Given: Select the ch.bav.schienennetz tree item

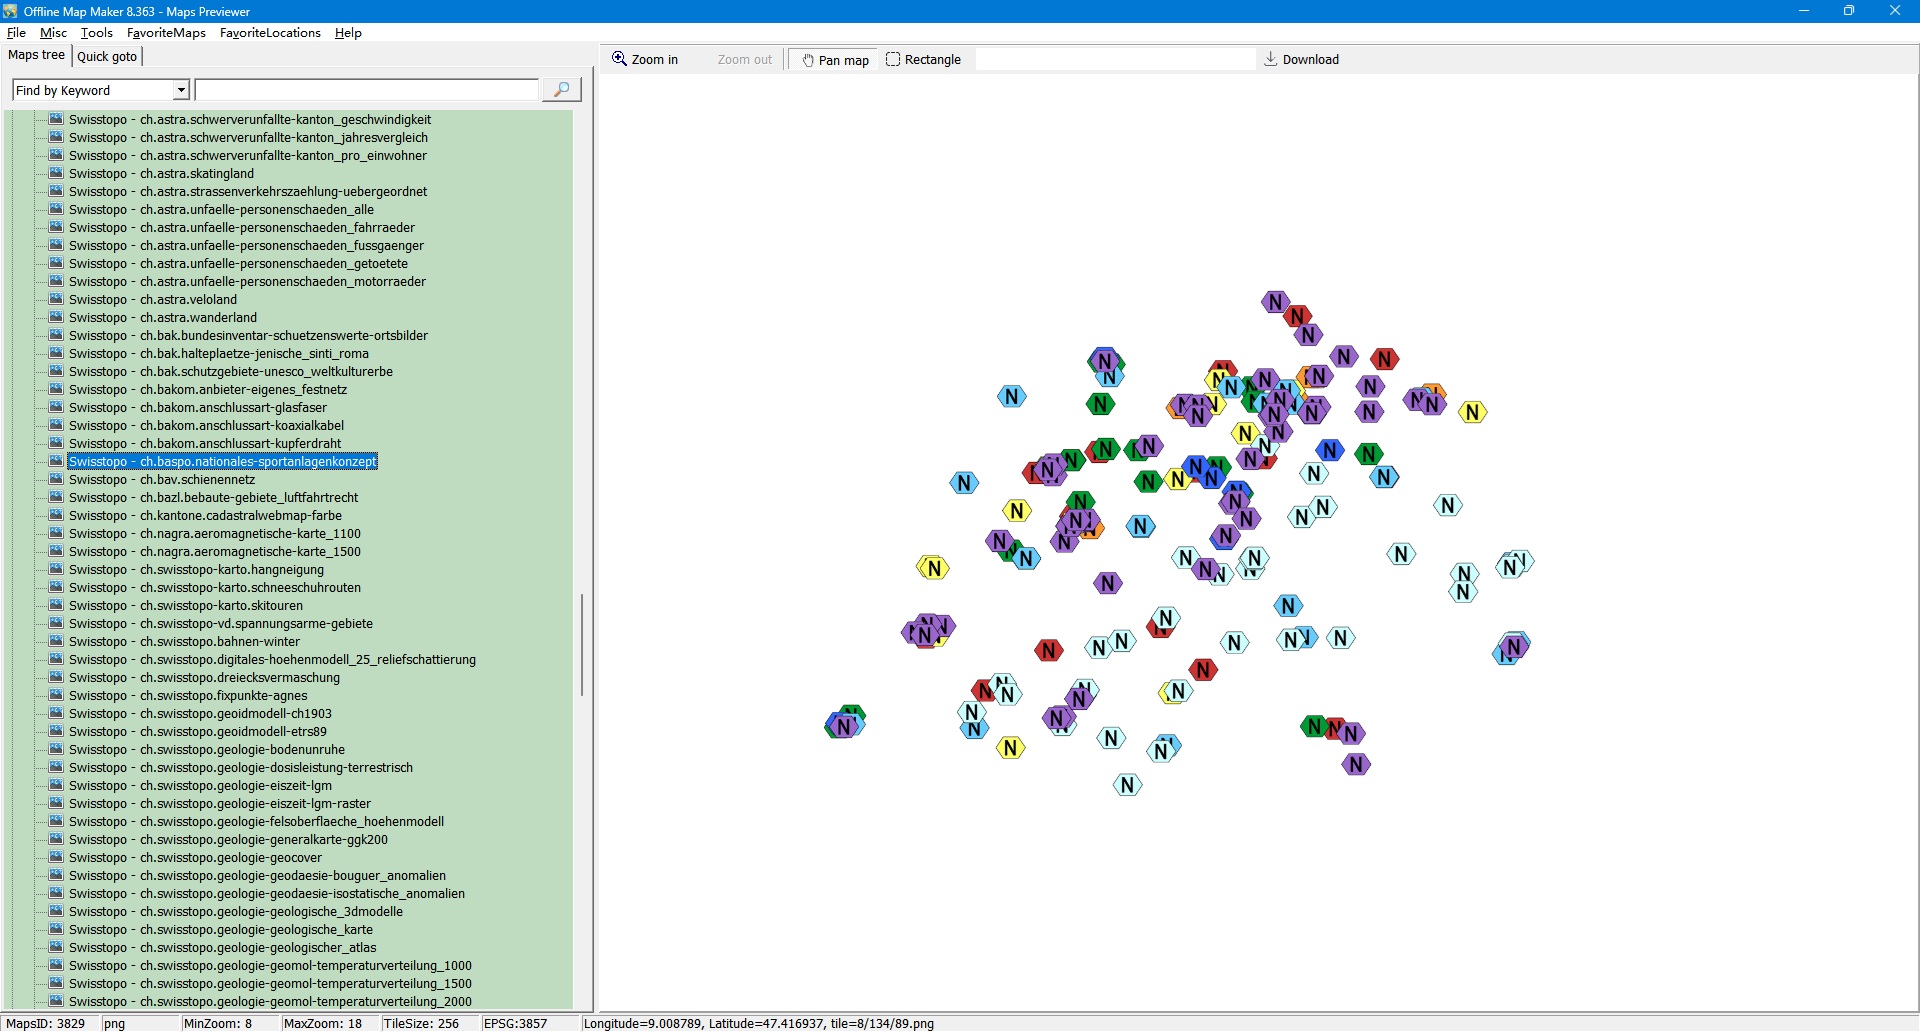Looking at the screenshot, I should (197, 480).
